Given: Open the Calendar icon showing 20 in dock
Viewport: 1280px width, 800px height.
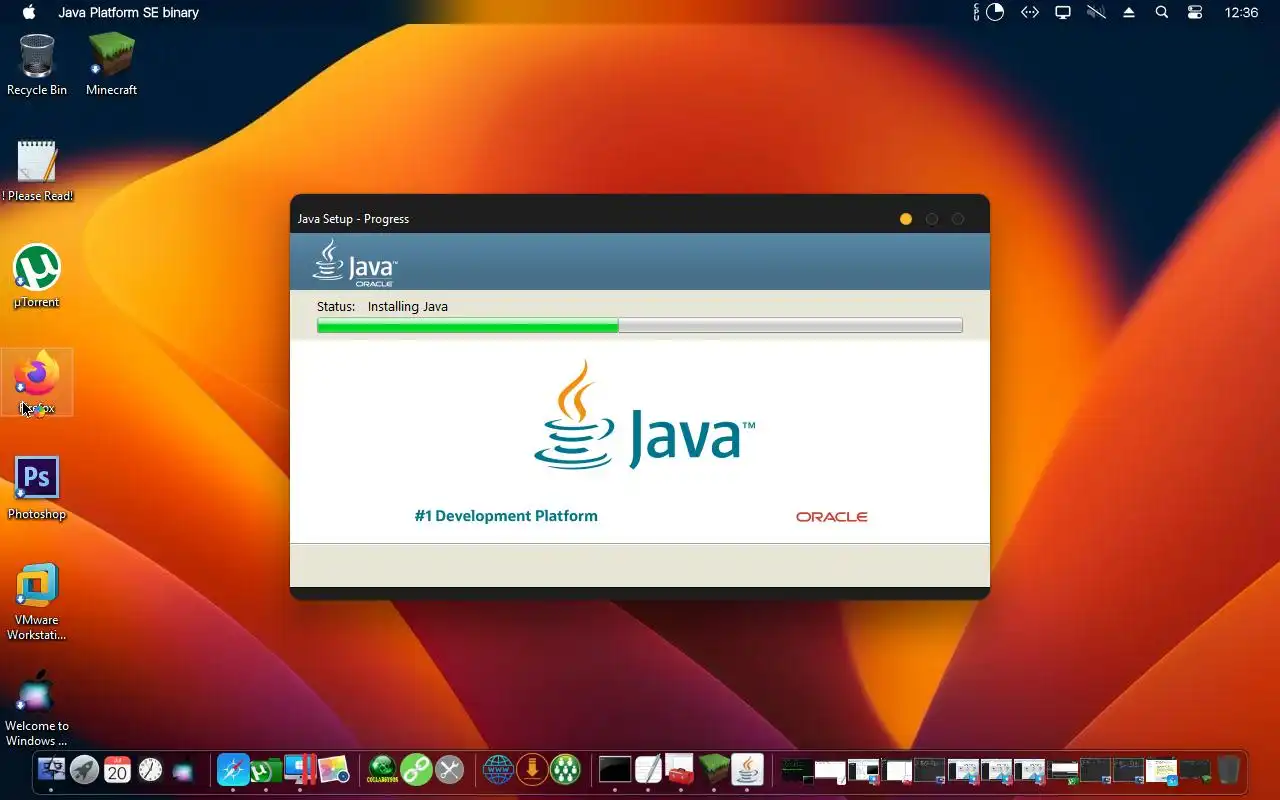Looking at the screenshot, I should (117, 769).
